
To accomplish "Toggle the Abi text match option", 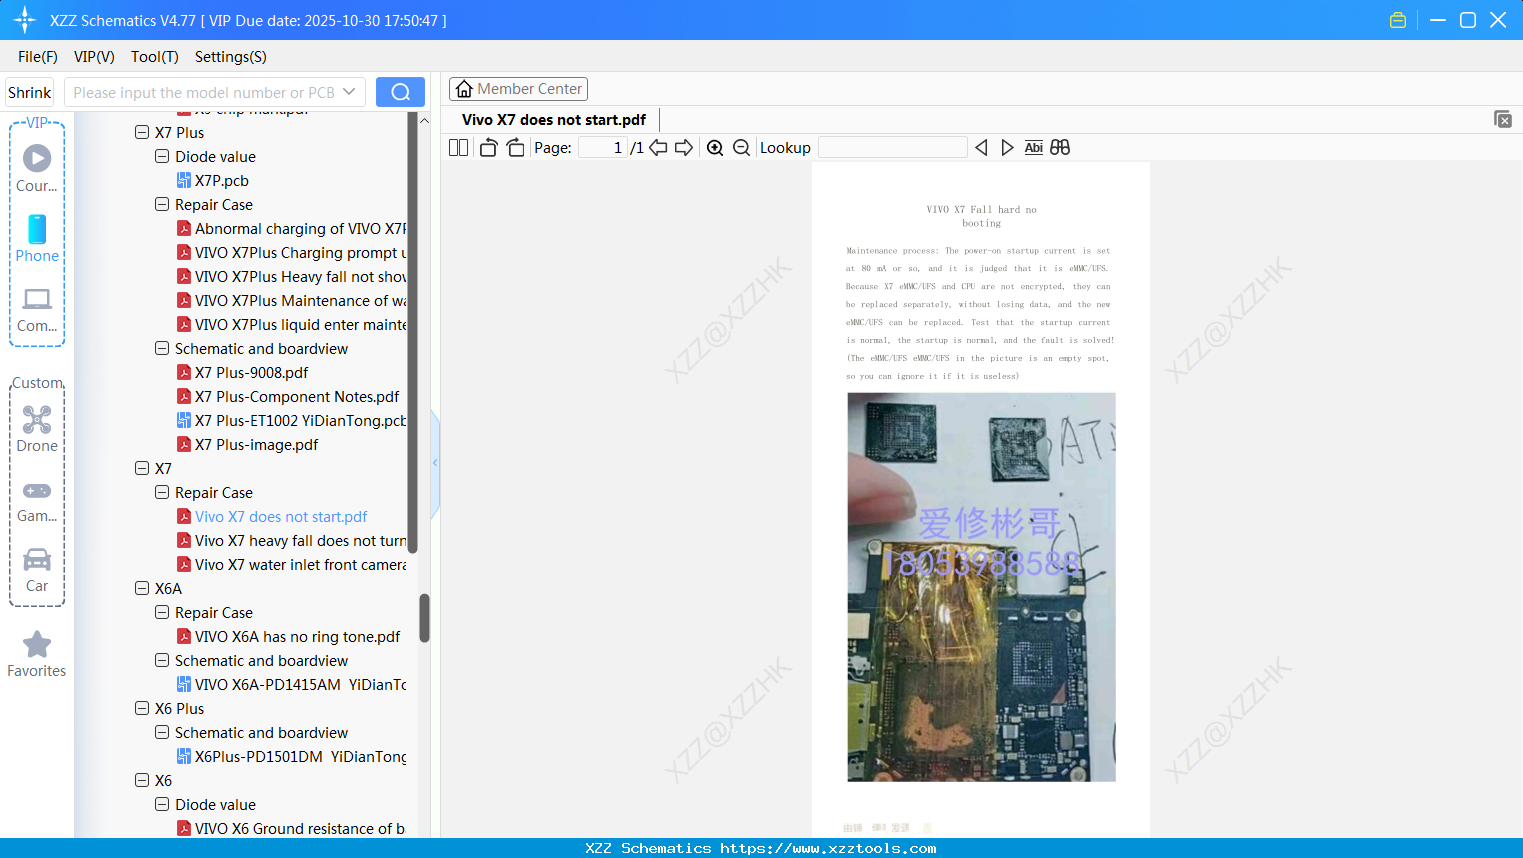I will tap(1034, 148).
